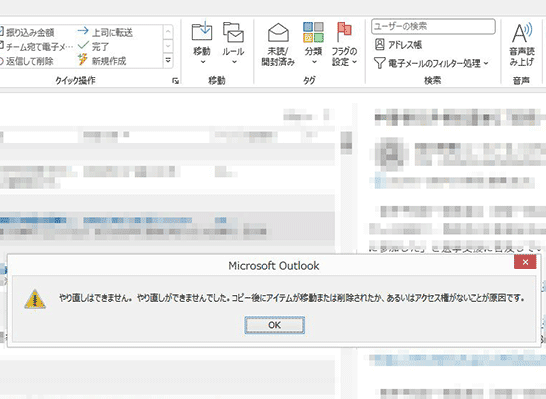
Task: Select チーム宛て電子メール quick step
Action: click(36, 46)
